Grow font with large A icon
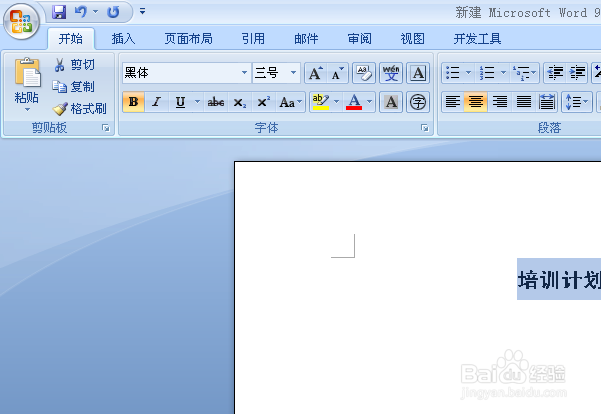 (x=315, y=73)
